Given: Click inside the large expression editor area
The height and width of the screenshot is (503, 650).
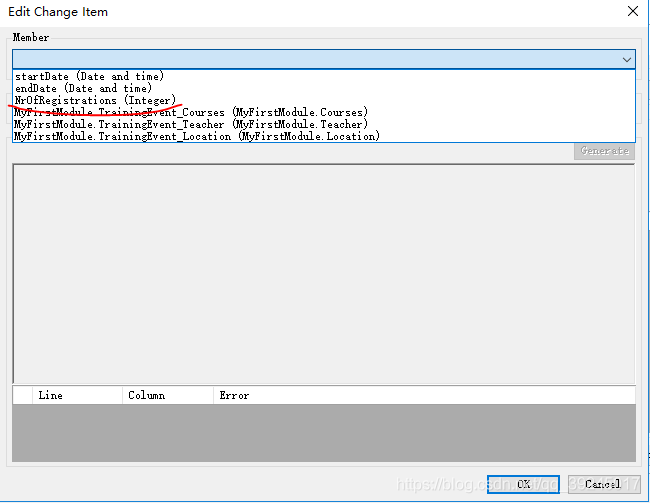Looking at the screenshot, I should coord(323,270).
